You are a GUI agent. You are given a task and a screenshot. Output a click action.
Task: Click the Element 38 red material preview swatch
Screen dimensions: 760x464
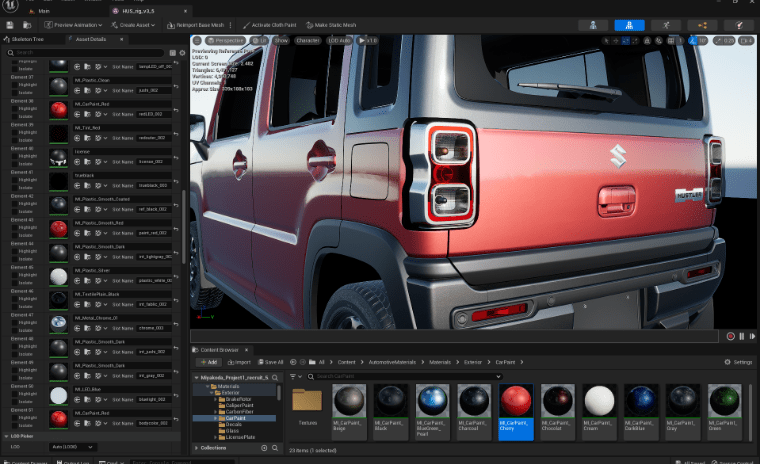click(x=59, y=110)
